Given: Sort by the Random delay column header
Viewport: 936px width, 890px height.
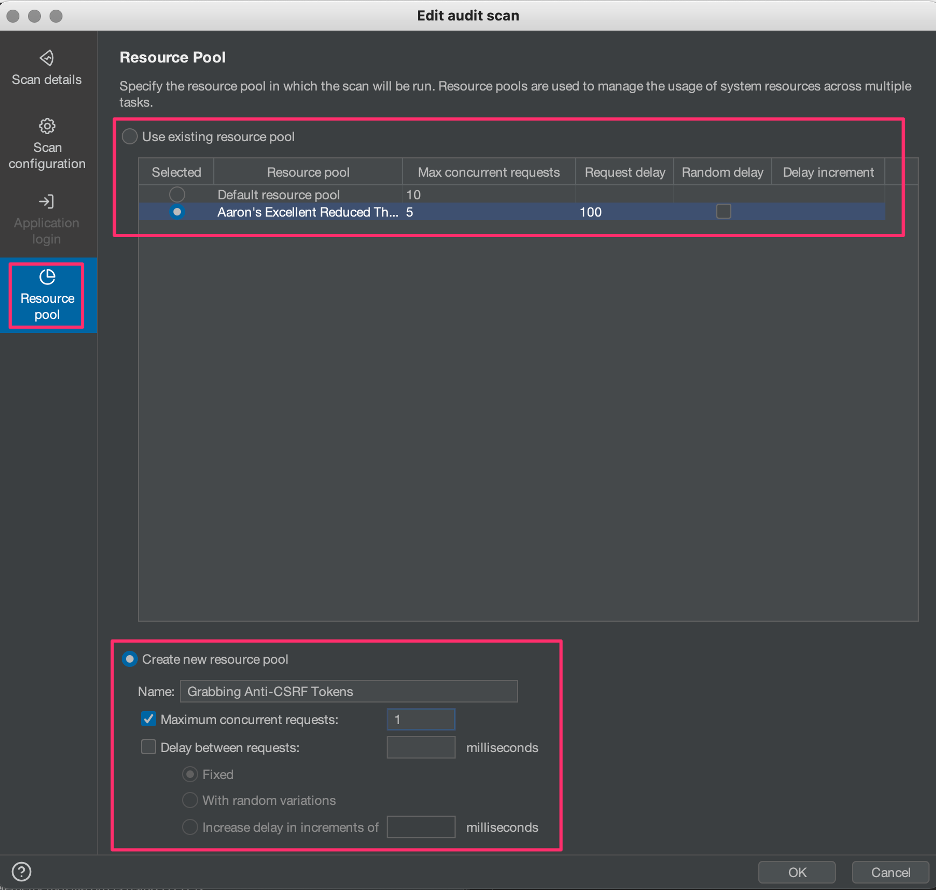Looking at the screenshot, I should [x=722, y=172].
